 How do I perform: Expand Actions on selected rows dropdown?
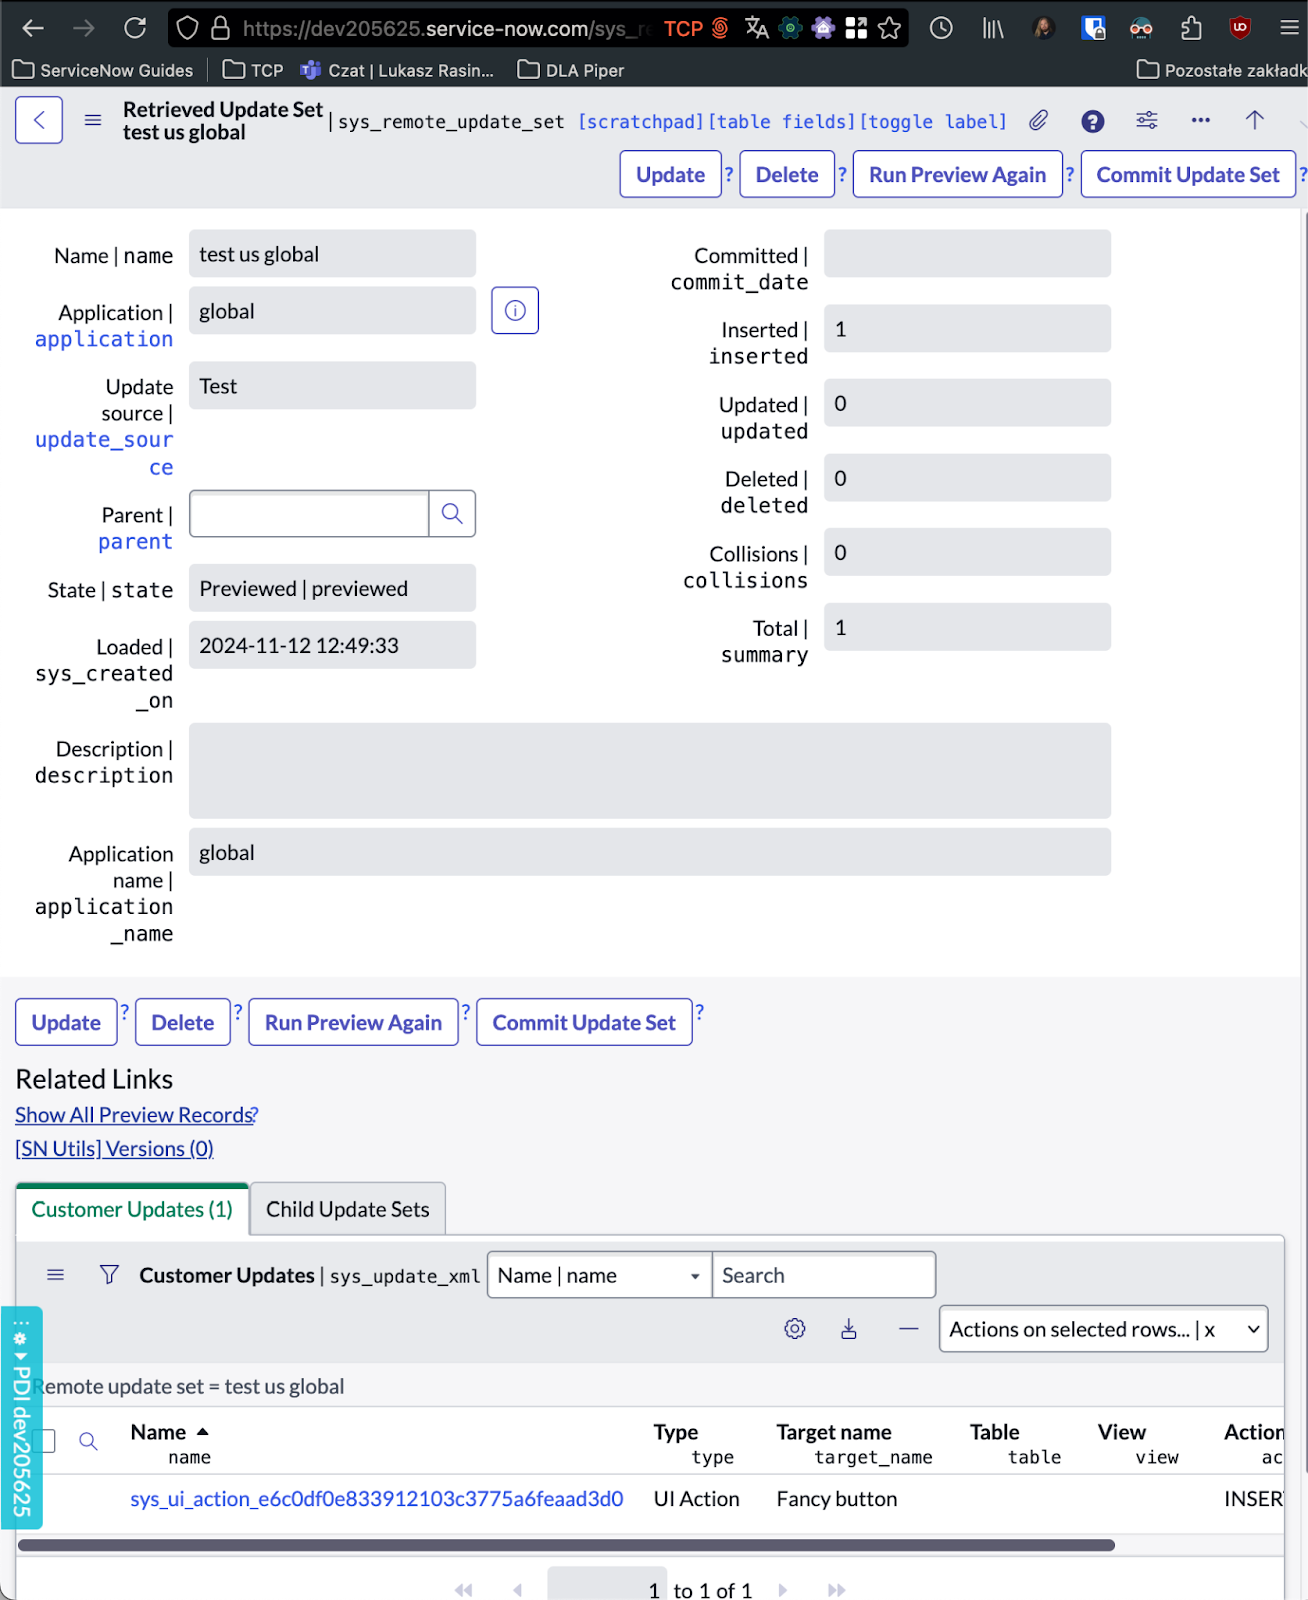pos(1103,1330)
